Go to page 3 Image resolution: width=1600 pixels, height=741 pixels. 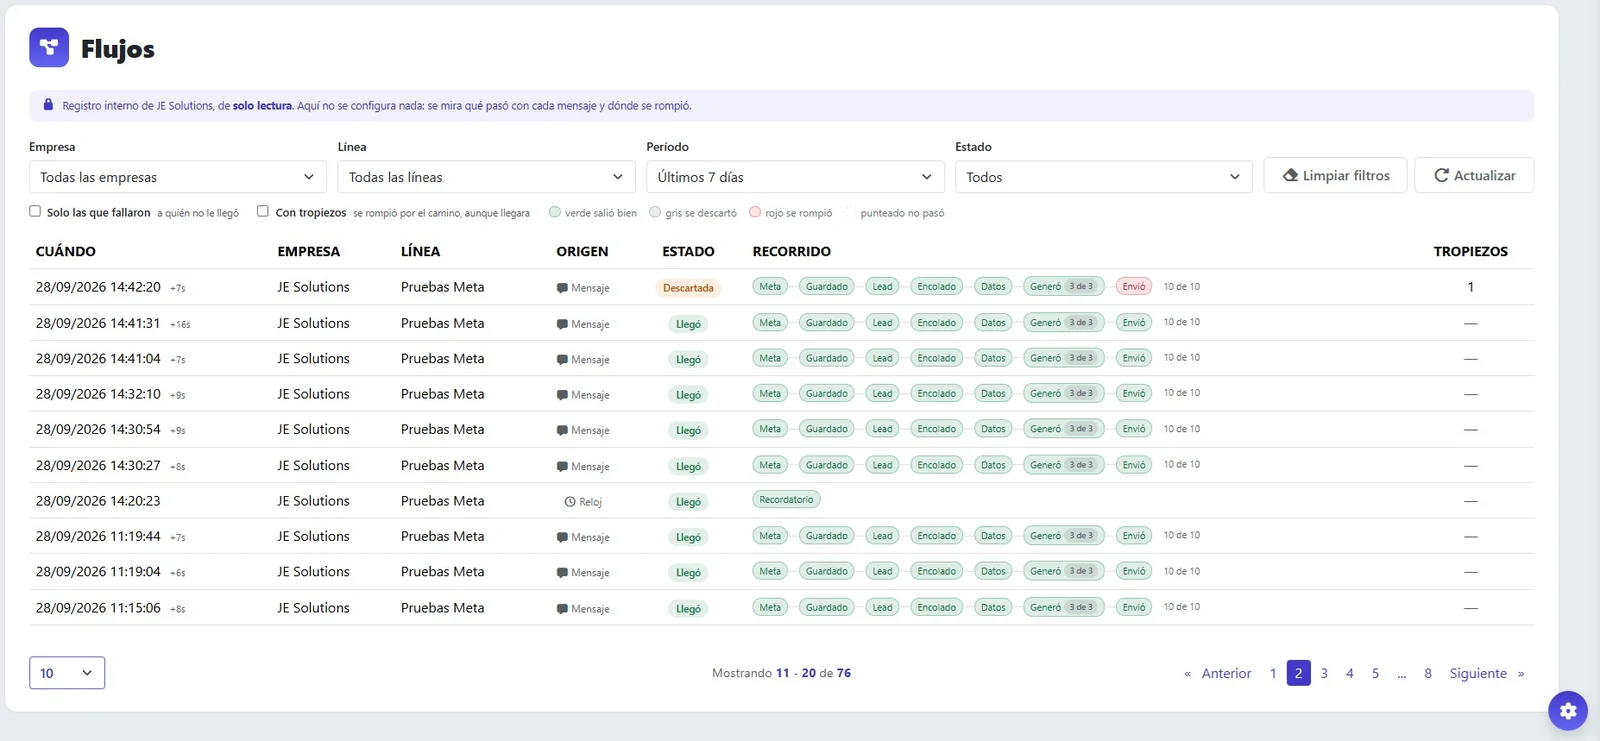(1324, 673)
